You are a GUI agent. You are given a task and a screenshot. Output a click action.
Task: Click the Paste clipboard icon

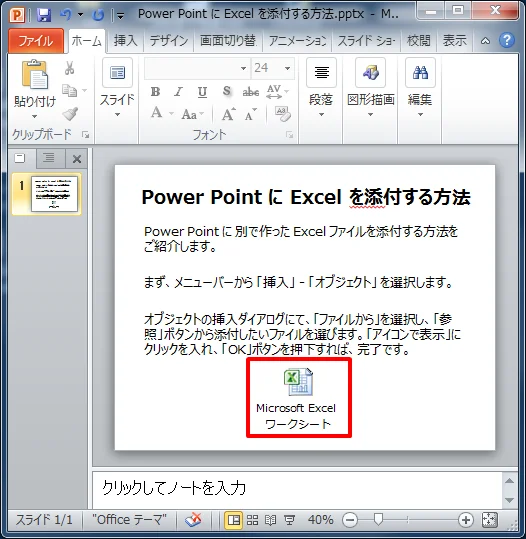pyautogui.click(x=34, y=75)
